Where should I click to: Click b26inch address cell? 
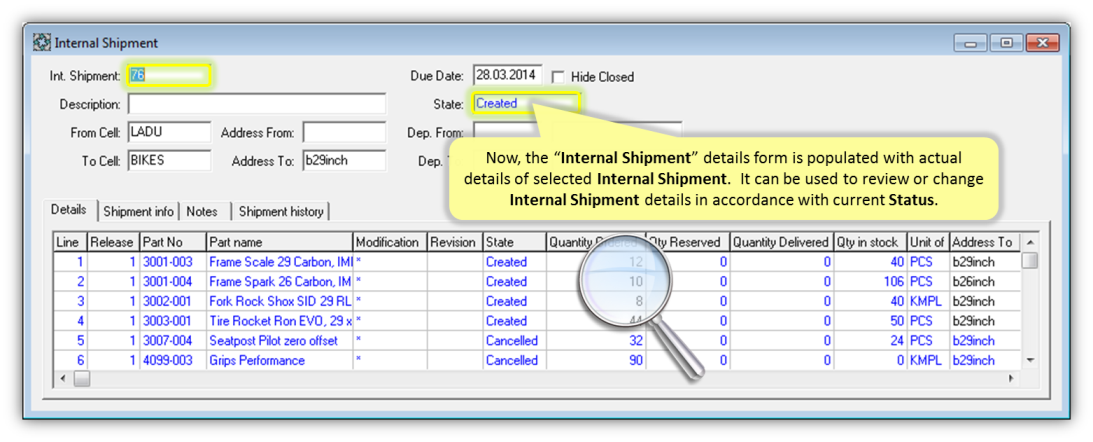pyautogui.click(x=984, y=282)
